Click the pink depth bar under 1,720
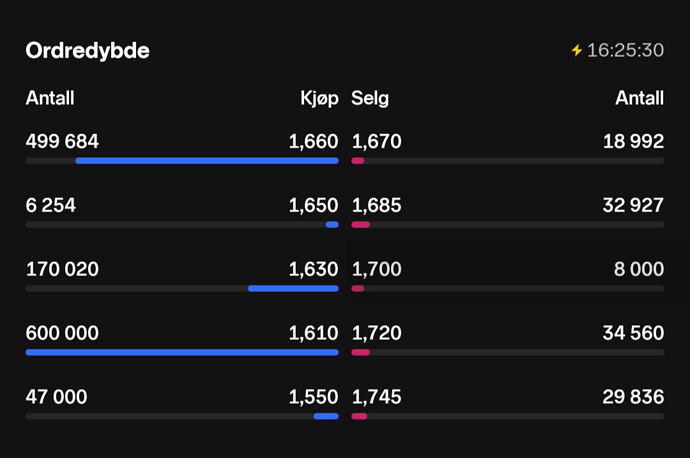 [x=361, y=352]
